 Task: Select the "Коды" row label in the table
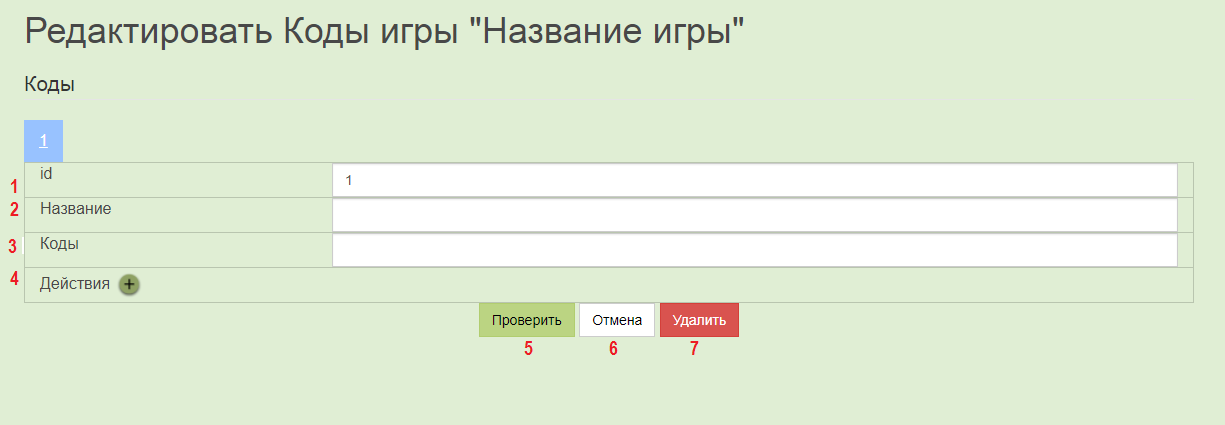click(x=59, y=243)
